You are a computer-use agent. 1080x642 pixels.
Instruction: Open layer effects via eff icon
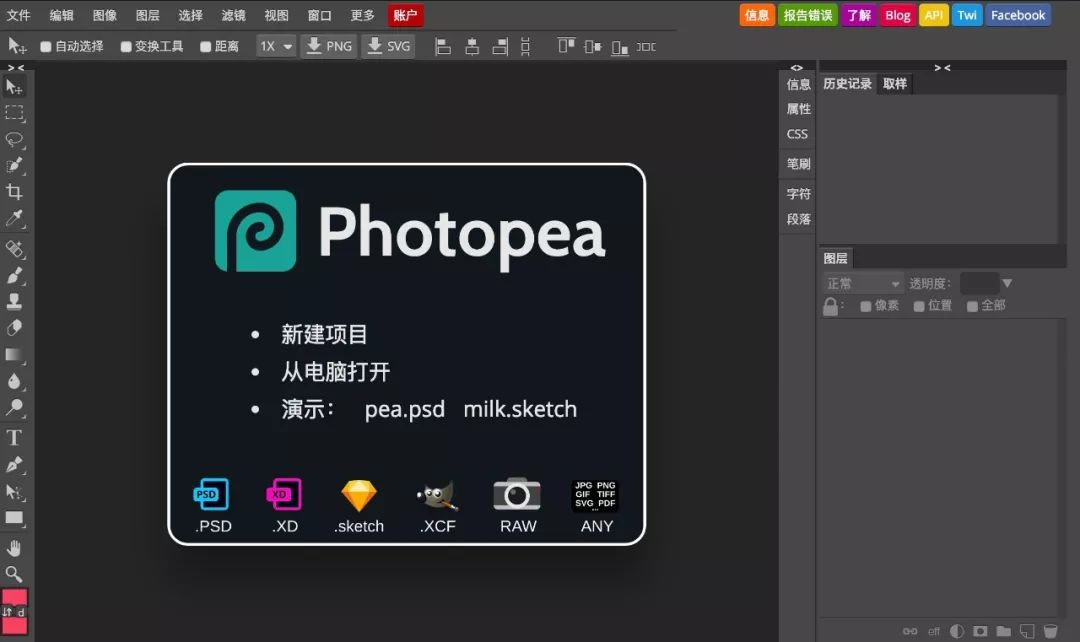pyautogui.click(x=934, y=631)
